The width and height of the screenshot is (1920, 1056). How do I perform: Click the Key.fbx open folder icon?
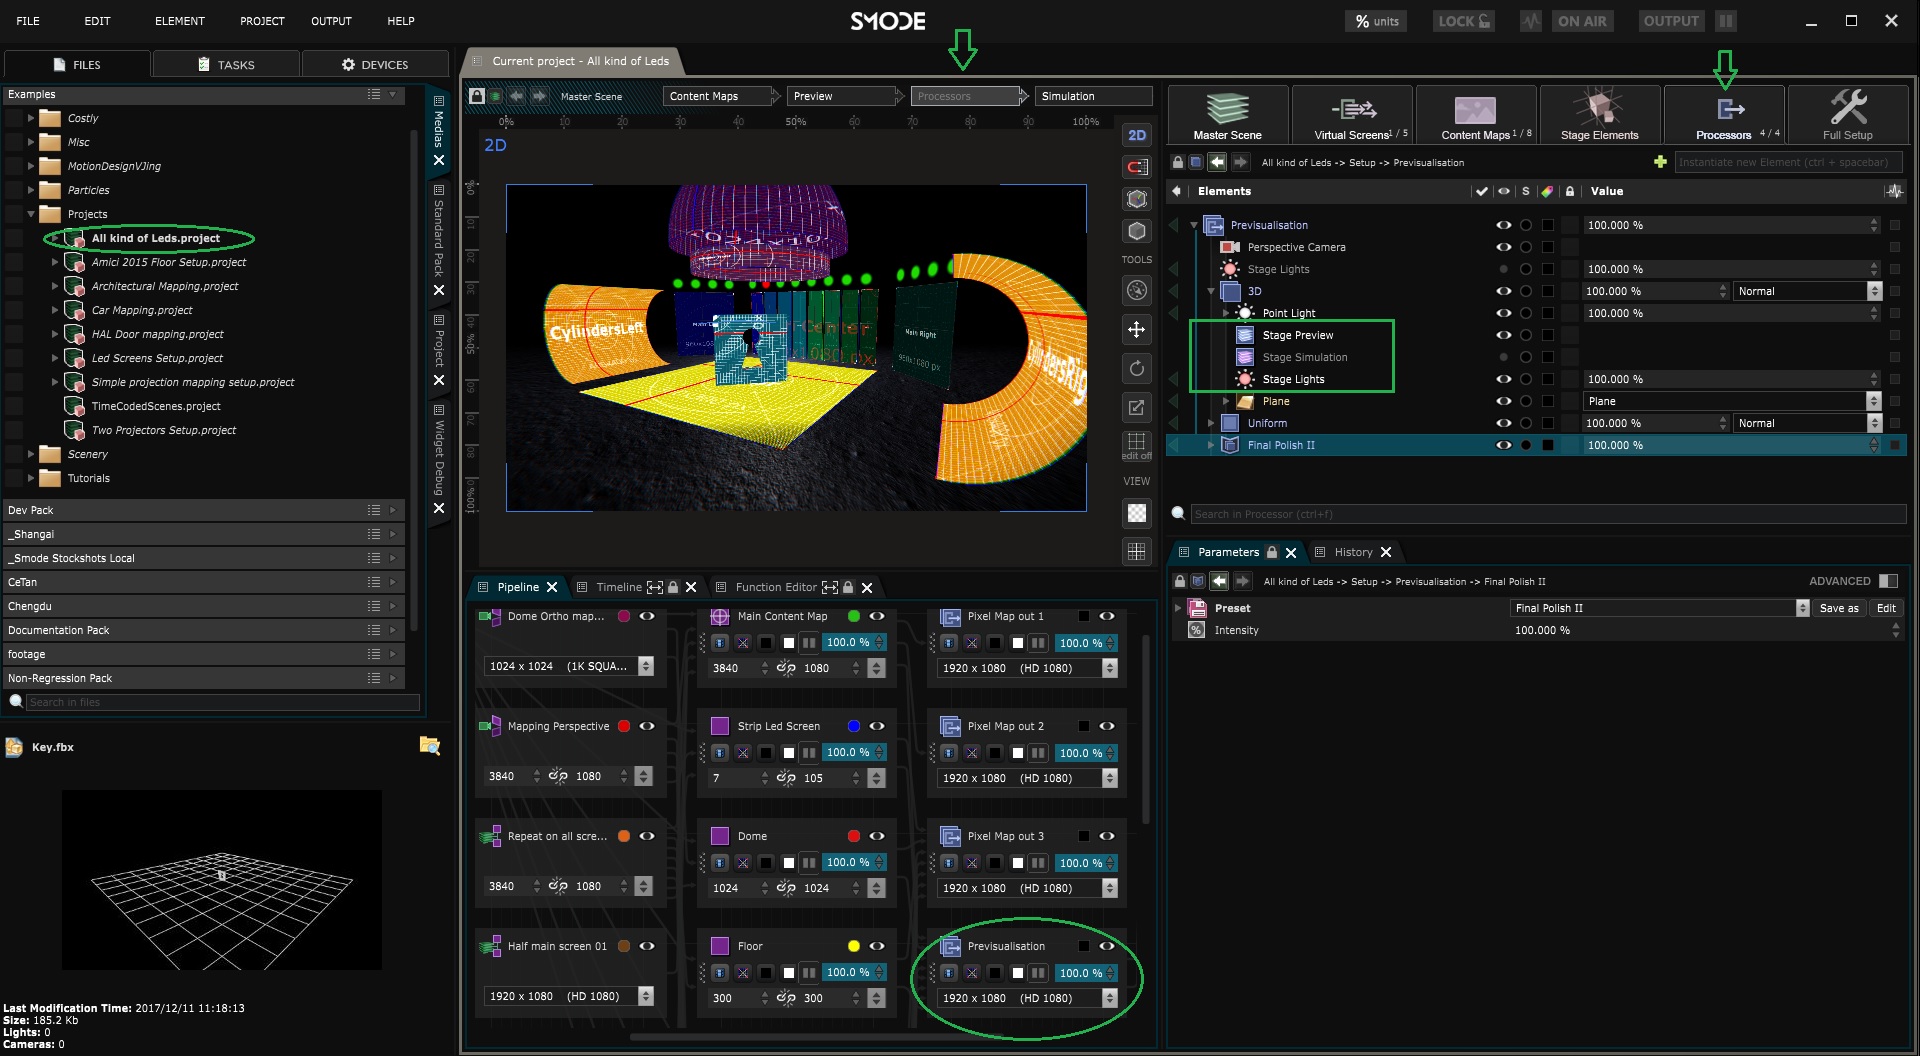click(430, 745)
